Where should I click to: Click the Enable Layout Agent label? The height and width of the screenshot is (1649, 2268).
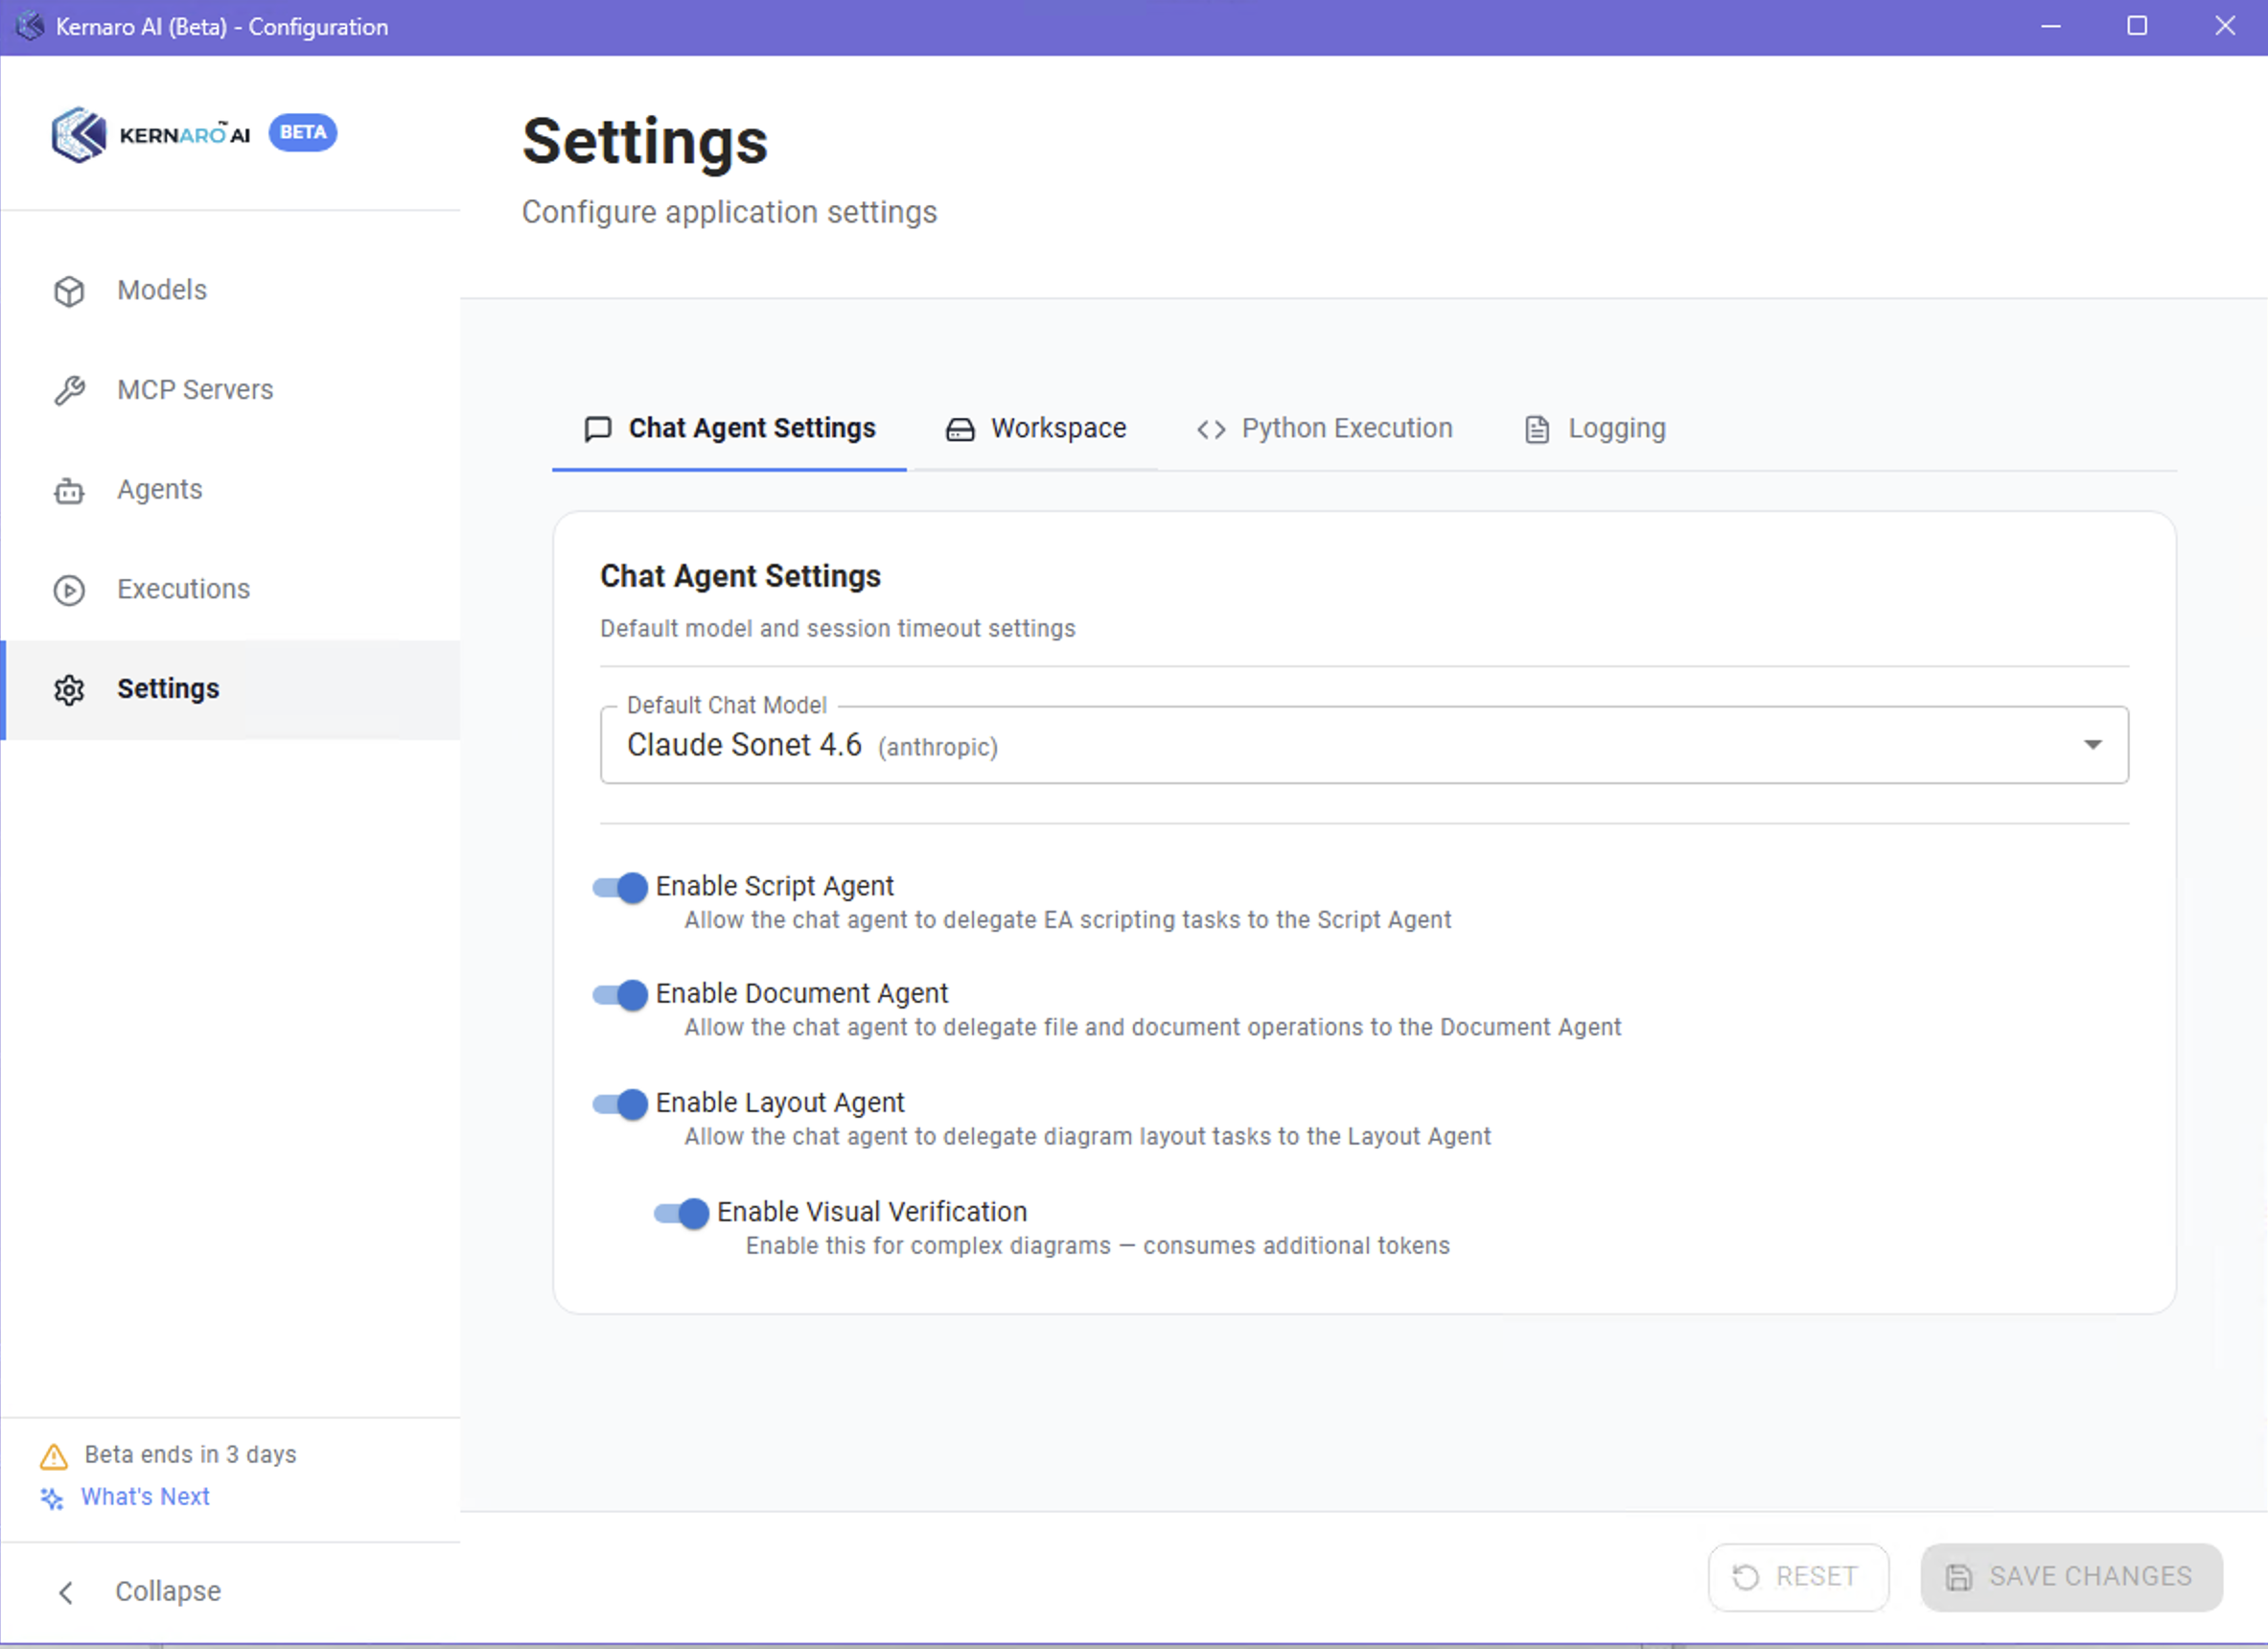coord(780,1102)
